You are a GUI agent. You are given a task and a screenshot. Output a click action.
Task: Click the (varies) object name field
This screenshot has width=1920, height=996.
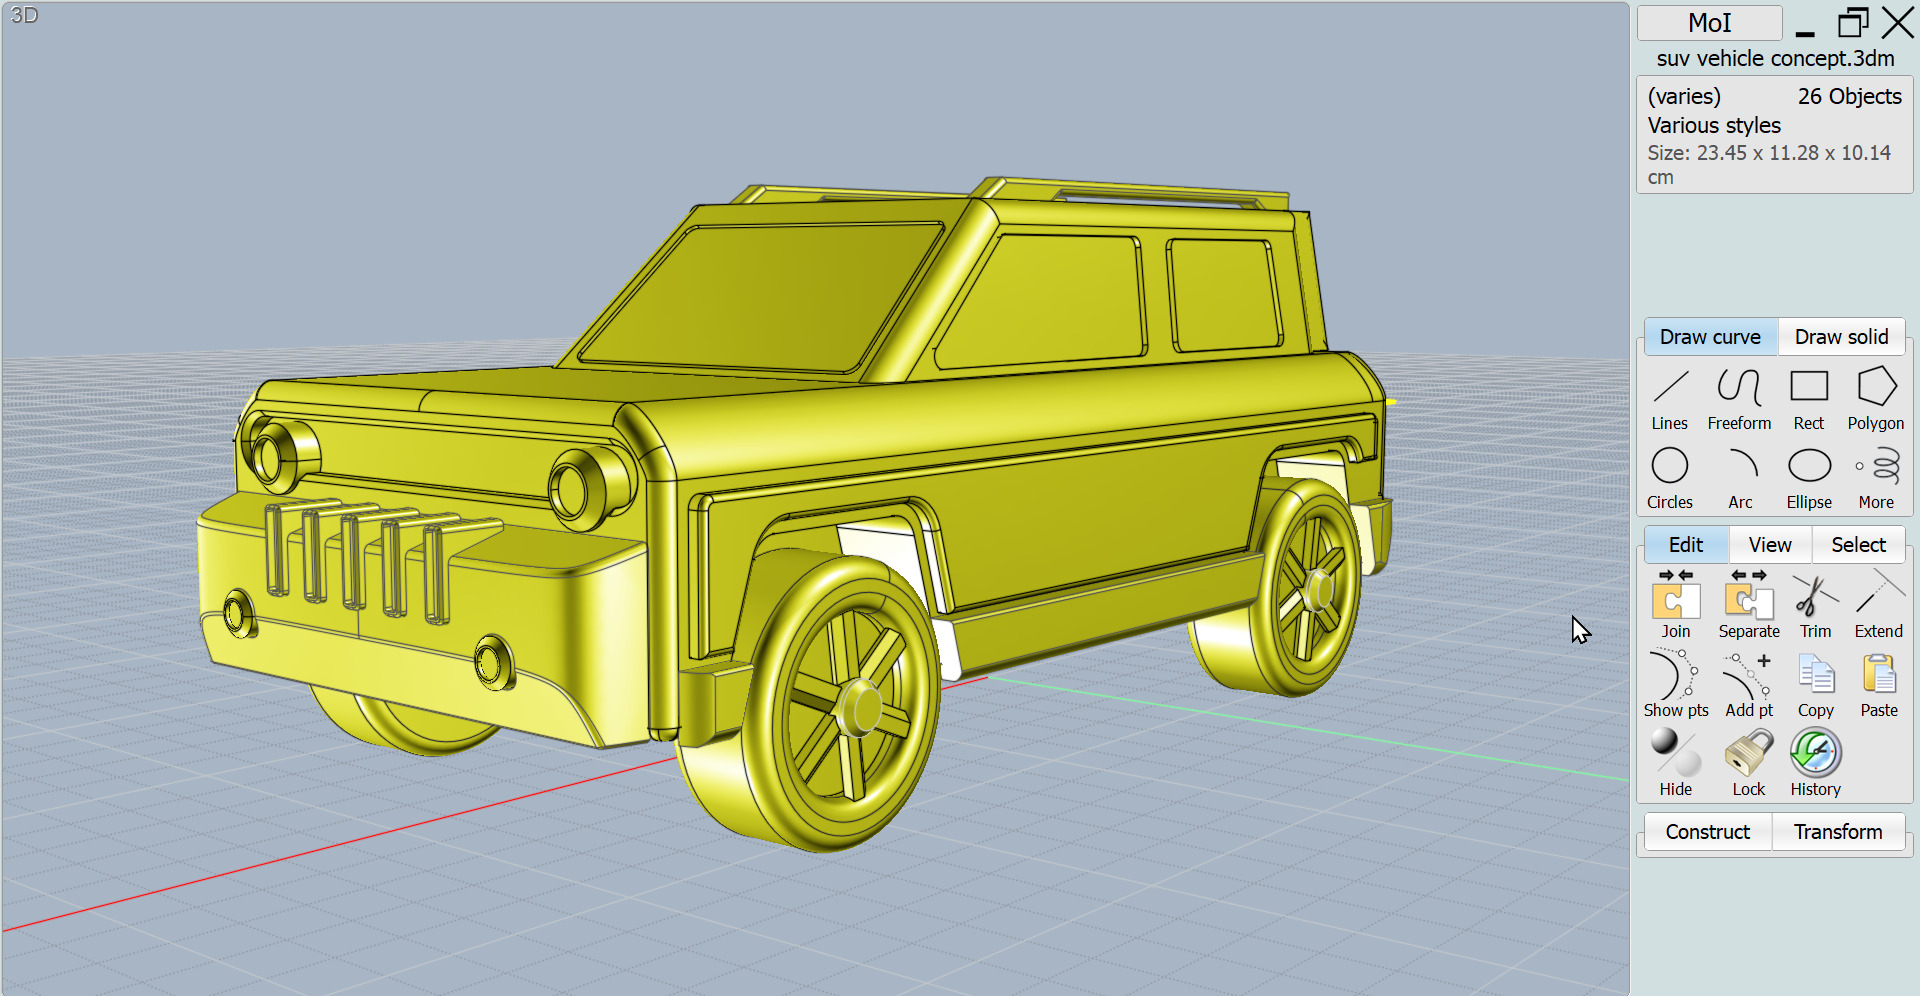(1685, 96)
